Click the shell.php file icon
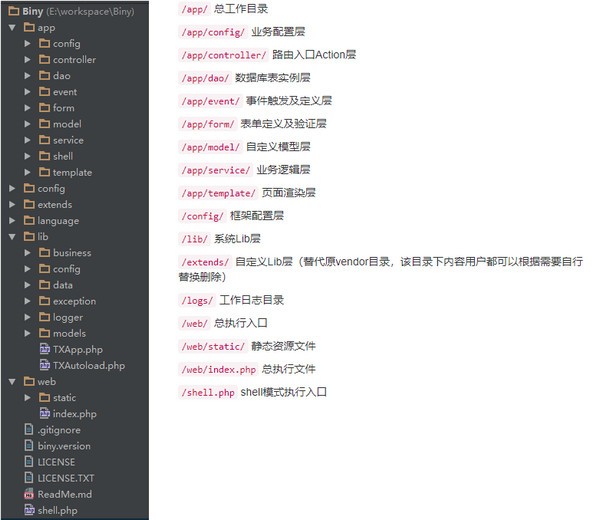Image resolution: width=600 pixels, height=520 pixels. coord(28,510)
